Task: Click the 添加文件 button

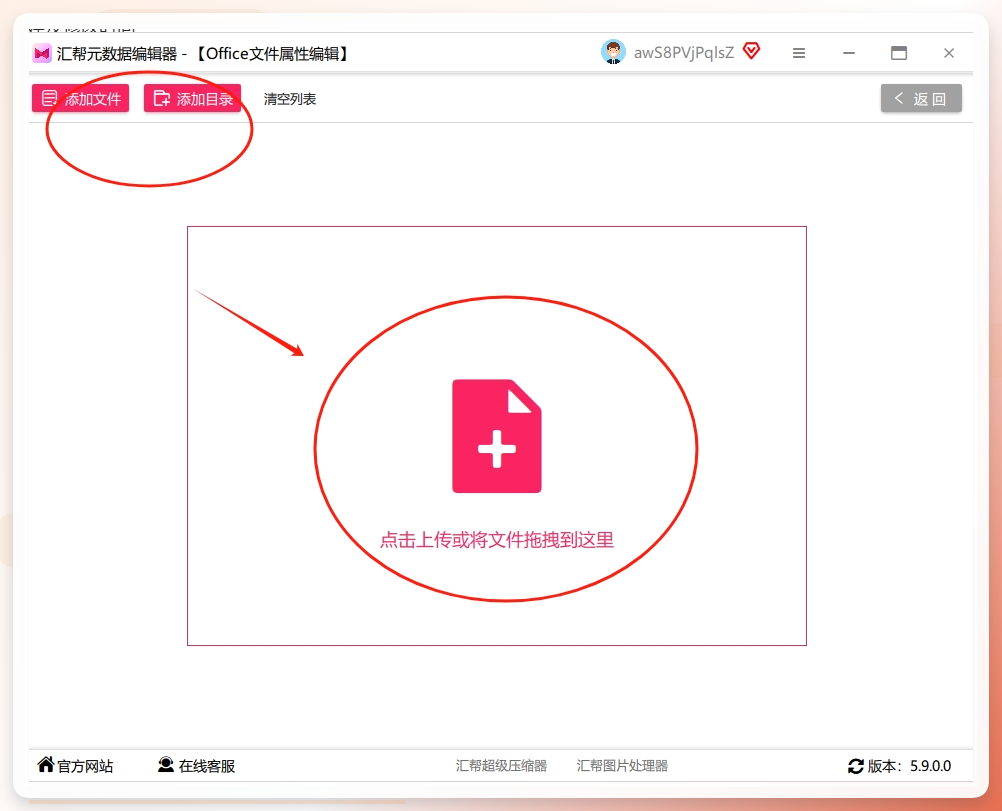Action: click(81, 98)
